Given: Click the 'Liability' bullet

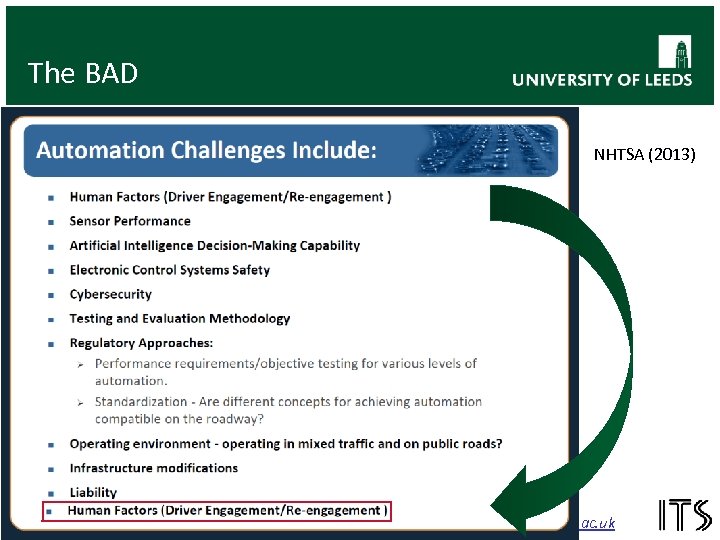Looking at the screenshot, I should click(93, 492).
